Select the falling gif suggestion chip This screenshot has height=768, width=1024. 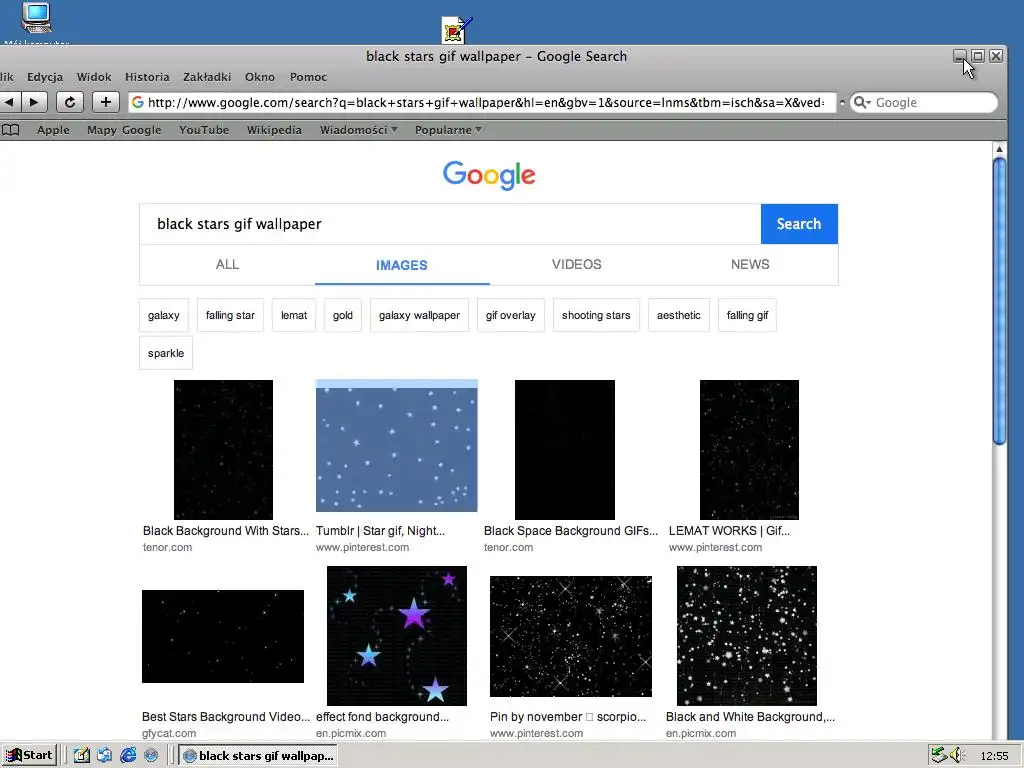pyautogui.click(x=747, y=315)
